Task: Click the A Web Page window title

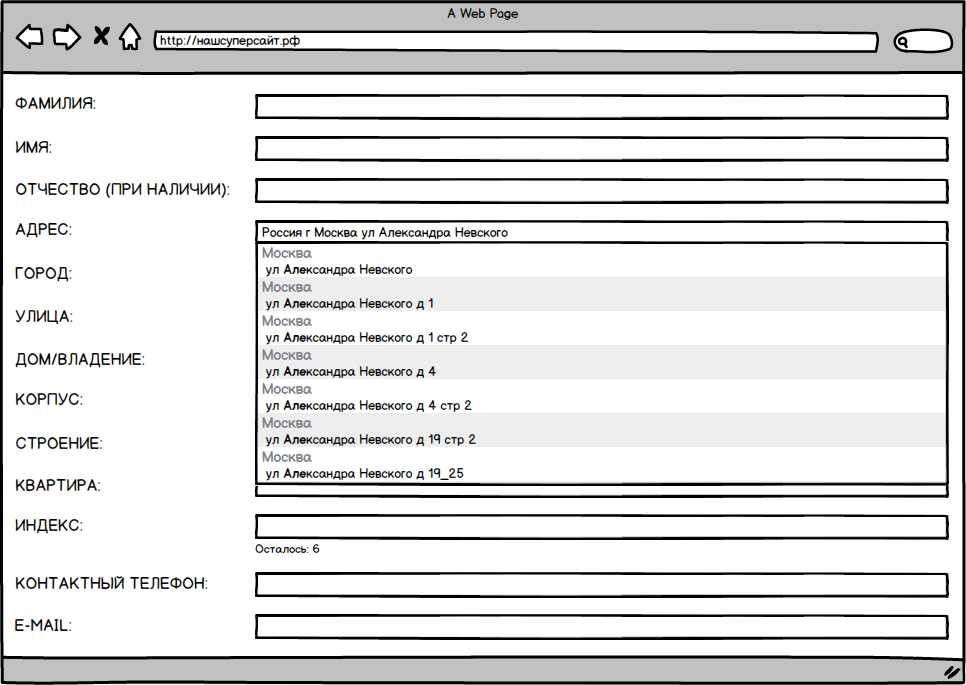Action: (x=482, y=14)
